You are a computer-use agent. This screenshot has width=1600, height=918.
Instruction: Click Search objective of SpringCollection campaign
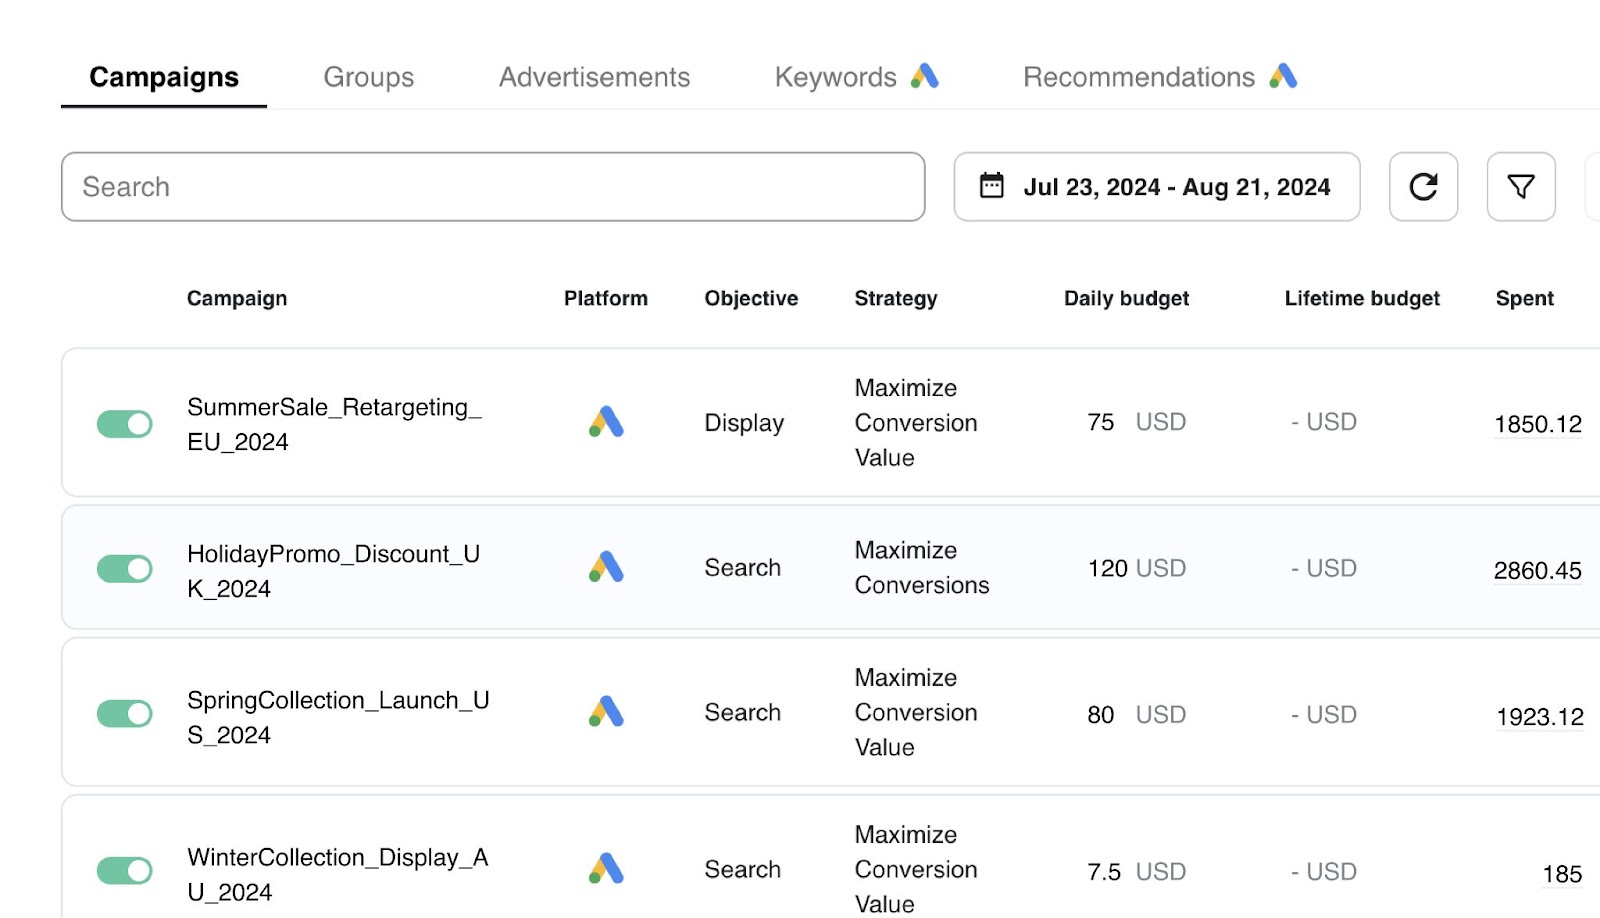[742, 713]
